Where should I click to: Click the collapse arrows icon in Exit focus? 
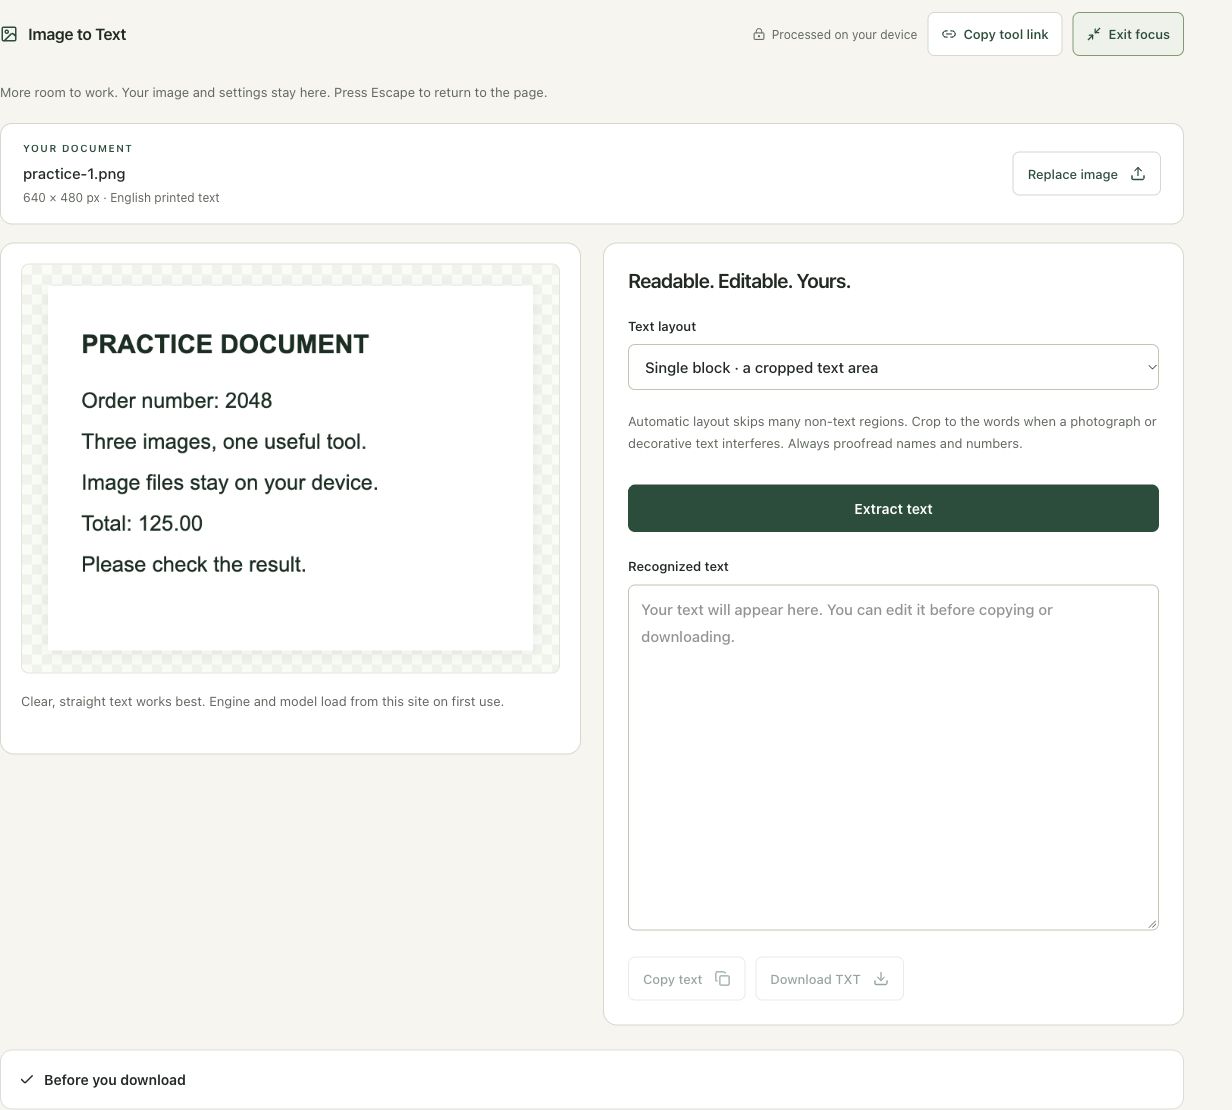tap(1094, 34)
